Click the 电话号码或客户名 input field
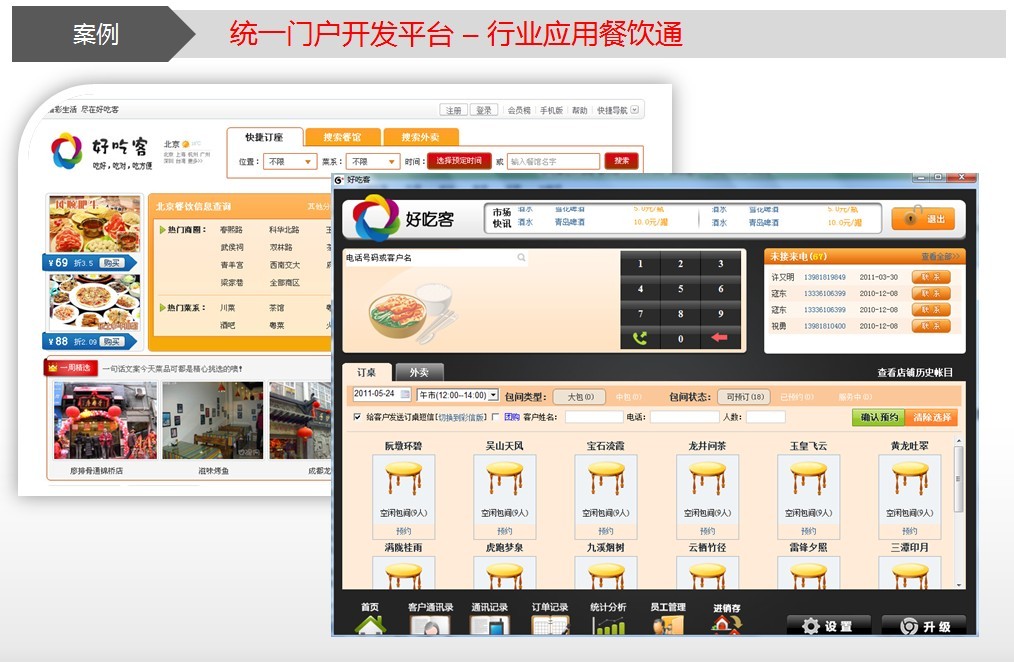Screen dimensions: 1014x662 pos(436,258)
